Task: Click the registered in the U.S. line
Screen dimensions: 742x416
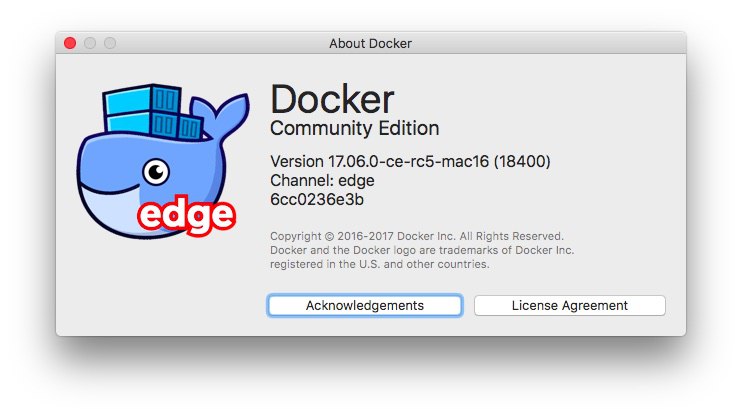Action: [379, 264]
